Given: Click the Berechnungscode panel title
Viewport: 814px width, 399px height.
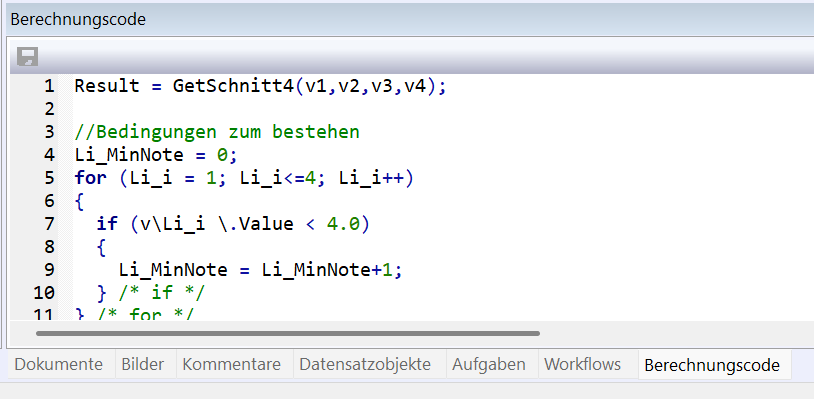Looking at the screenshot, I should point(78,19).
